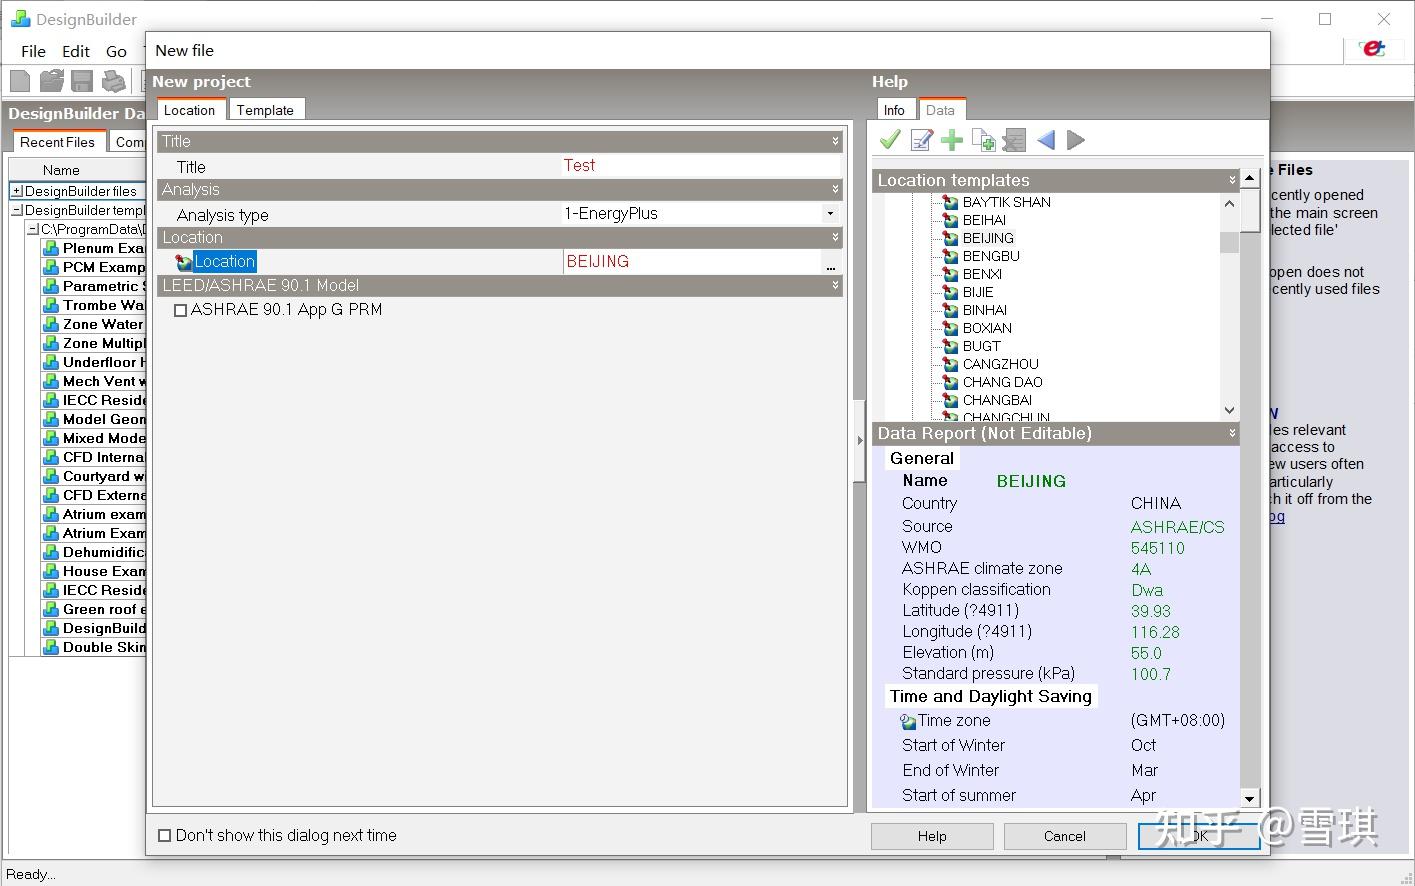Enable the ASHRAE 90.1 App G PRM checkbox
The width and height of the screenshot is (1415, 886).
point(181,311)
